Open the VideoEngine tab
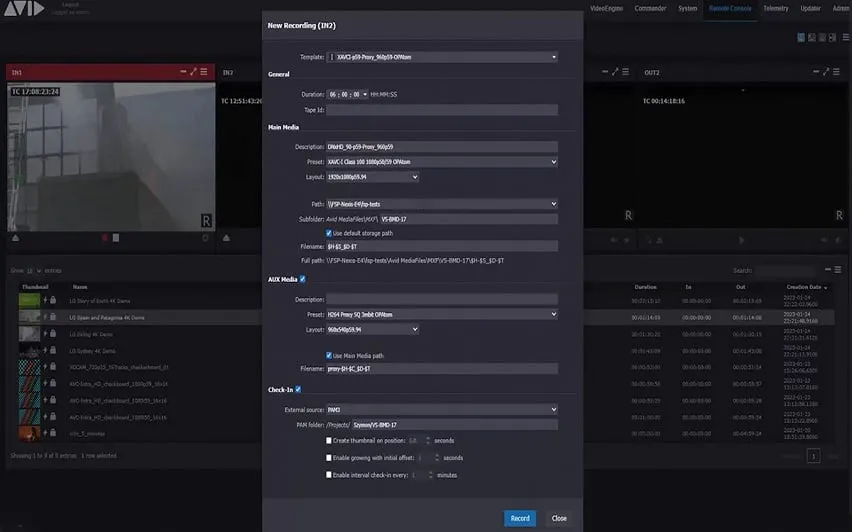The height and width of the screenshot is (532, 852). coord(606,8)
